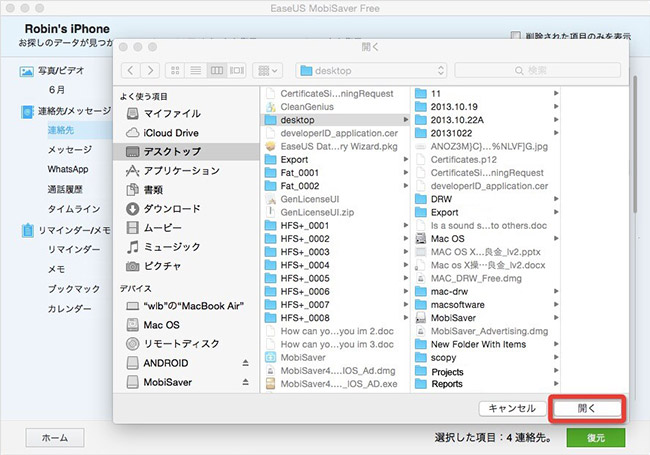Select the desktop folder in middle column
The image size is (650, 455).
point(335,120)
